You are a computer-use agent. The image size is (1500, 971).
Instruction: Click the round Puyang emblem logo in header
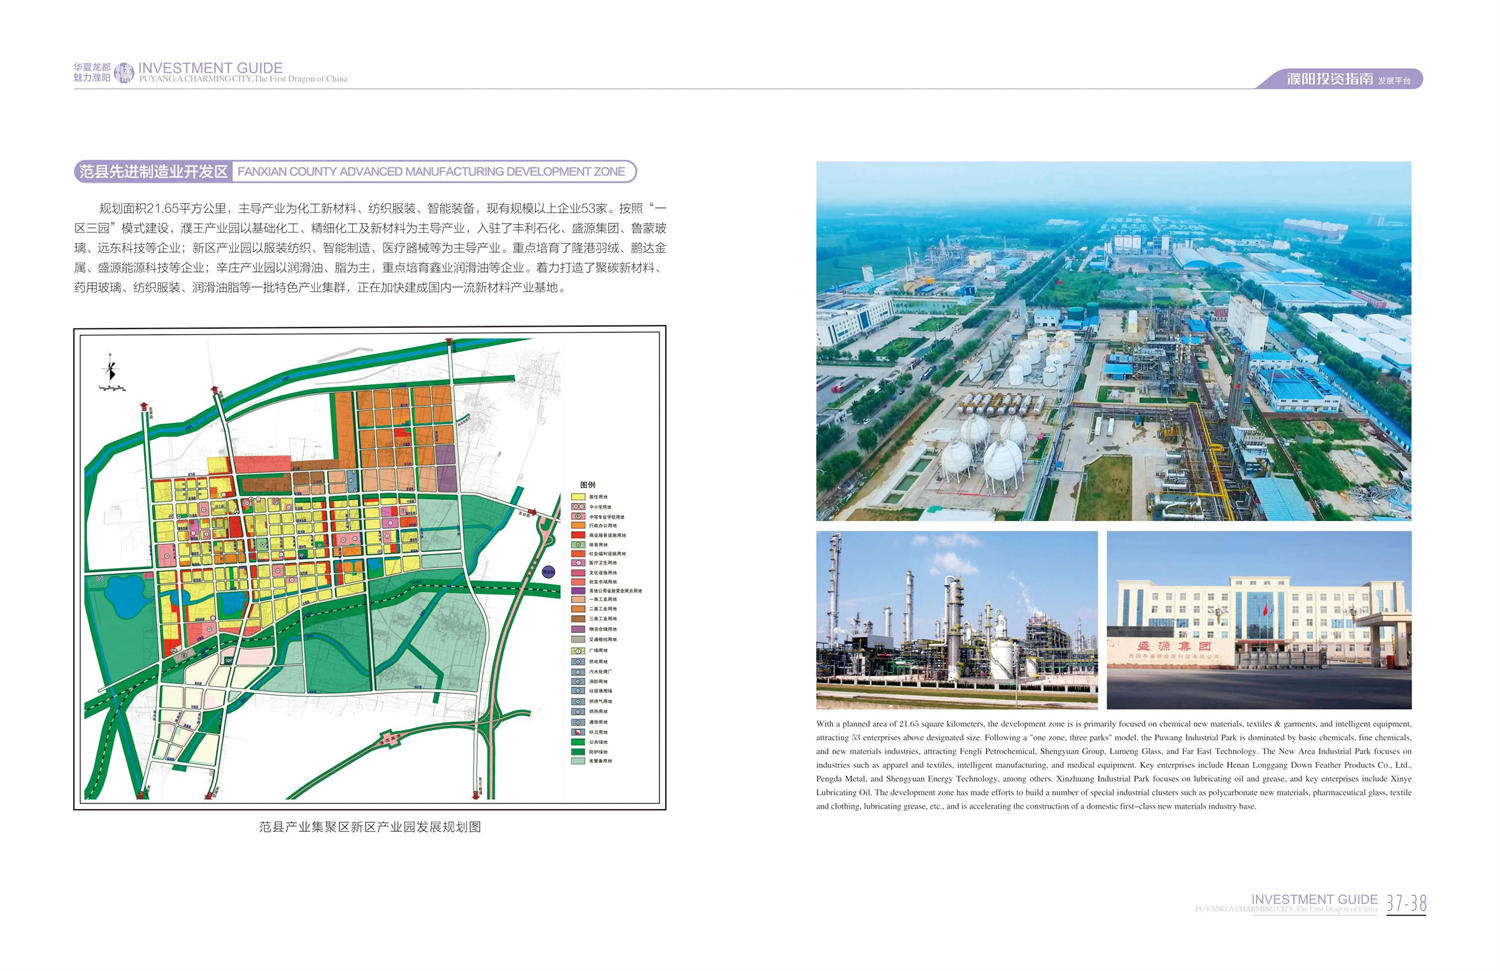point(124,73)
